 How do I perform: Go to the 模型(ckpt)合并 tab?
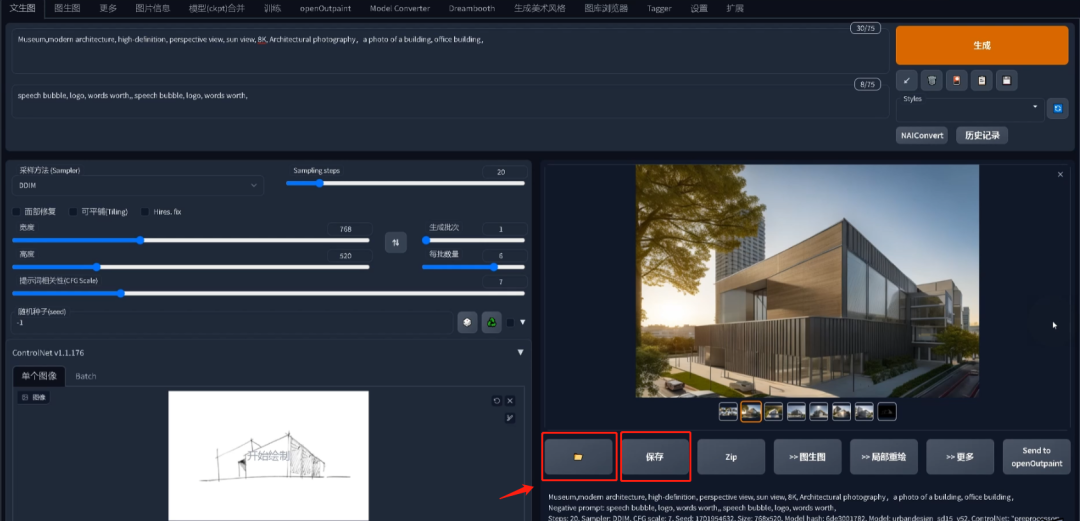pos(217,8)
